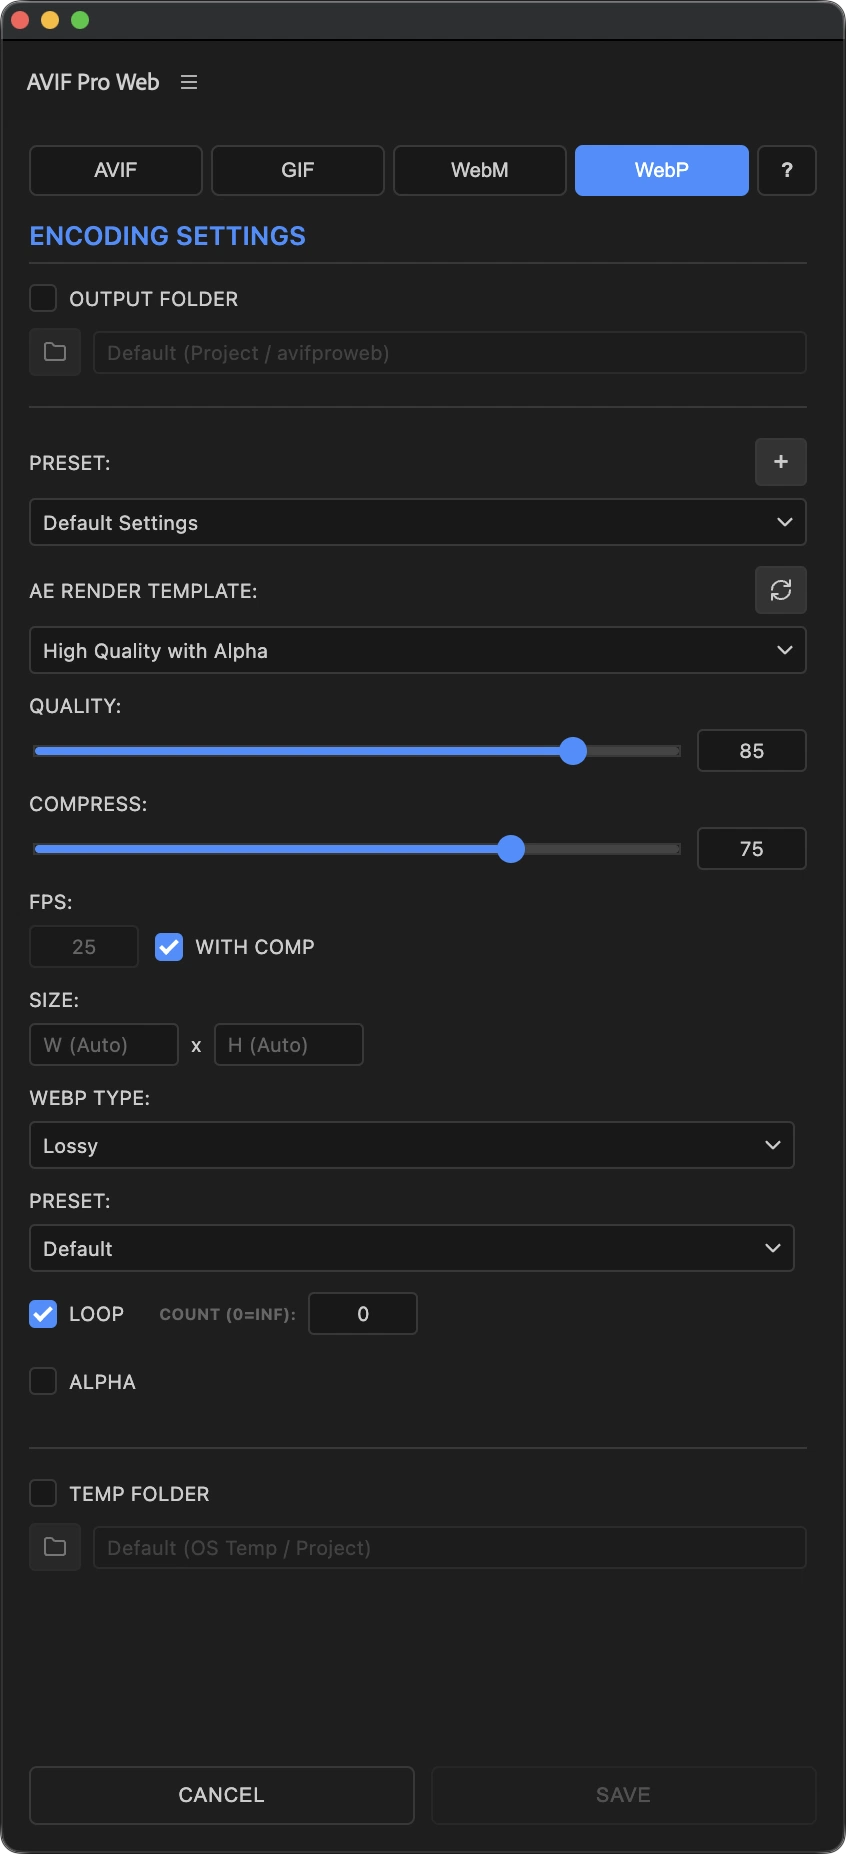The width and height of the screenshot is (846, 1854).
Task: Click the Temp Folder browse folder icon
Action: 55,1547
